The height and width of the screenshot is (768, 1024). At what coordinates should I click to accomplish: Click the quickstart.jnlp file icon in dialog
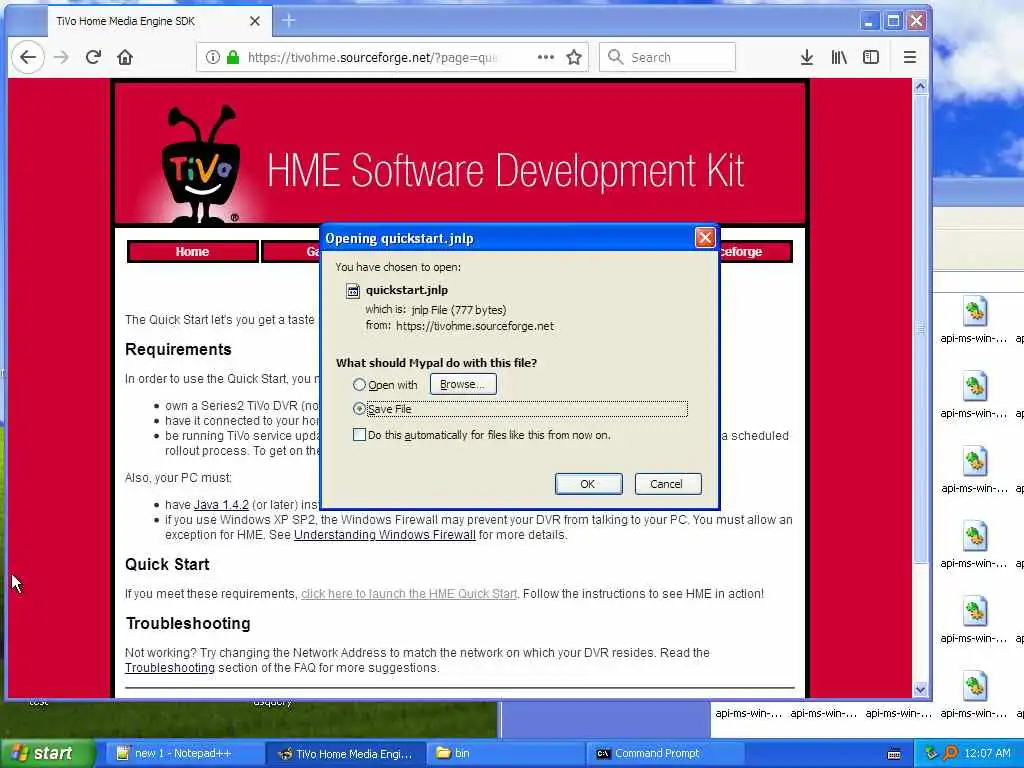(x=353, y=291)
